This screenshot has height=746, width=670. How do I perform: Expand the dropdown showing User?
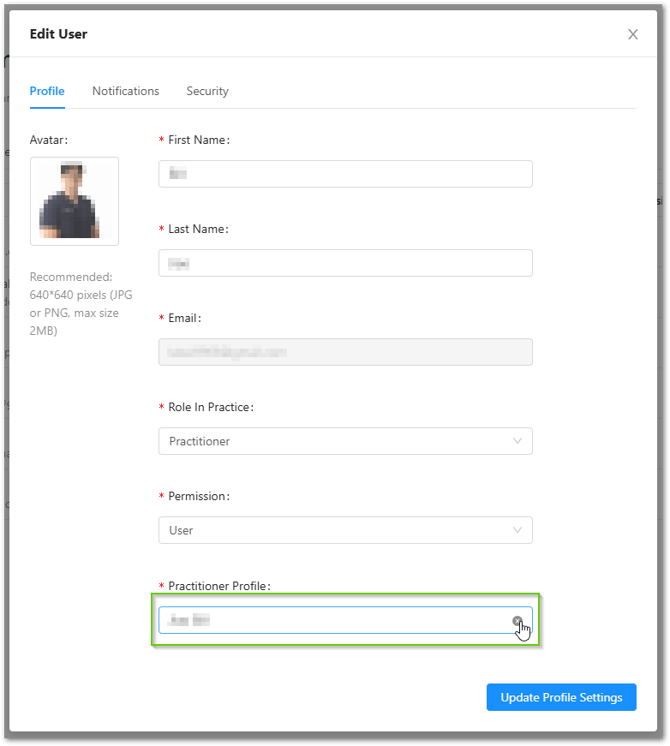(335, 530)
